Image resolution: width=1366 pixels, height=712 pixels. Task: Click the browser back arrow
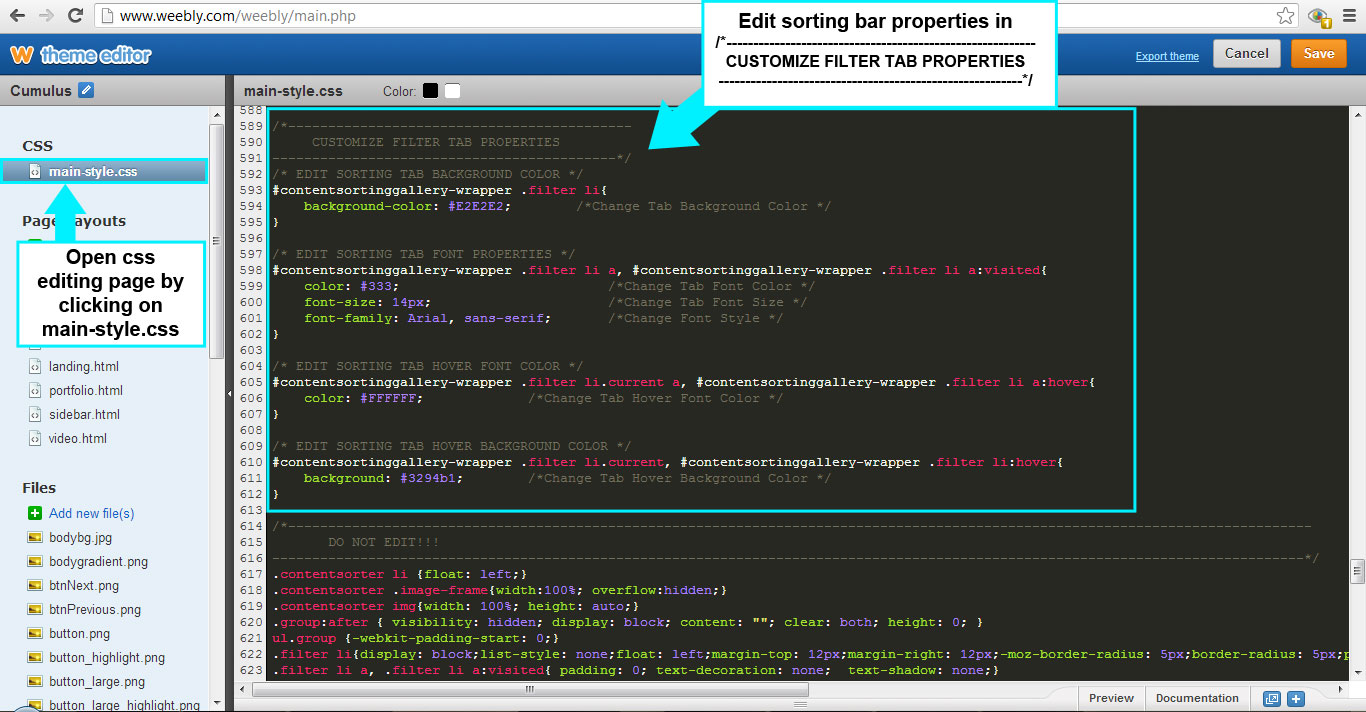tap(16, 16)
